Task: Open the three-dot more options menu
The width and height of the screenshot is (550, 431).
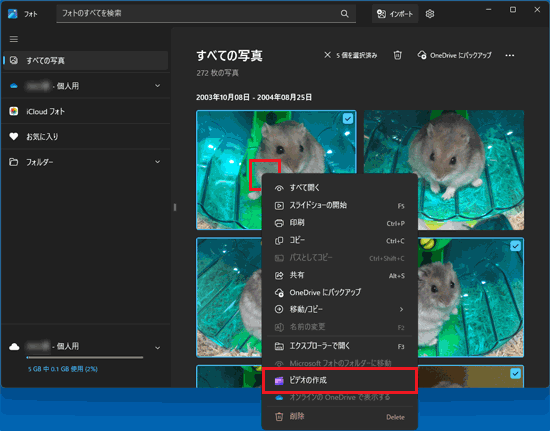Action: (510, 55)
